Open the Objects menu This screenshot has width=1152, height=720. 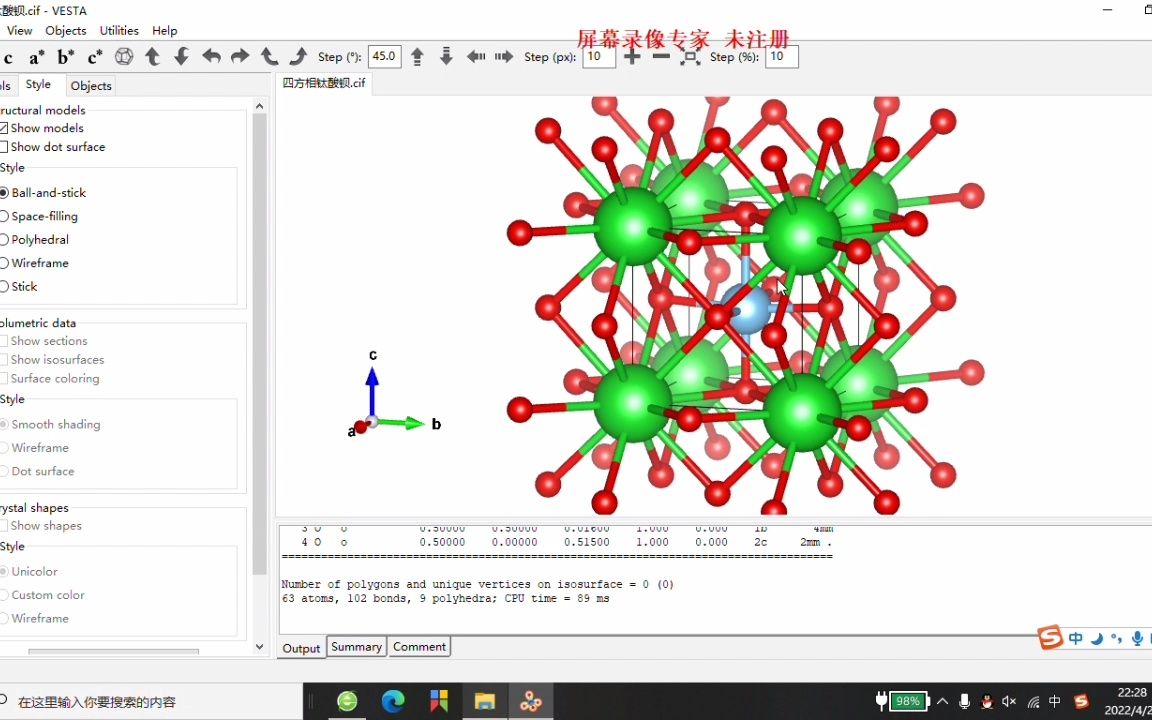65,30
